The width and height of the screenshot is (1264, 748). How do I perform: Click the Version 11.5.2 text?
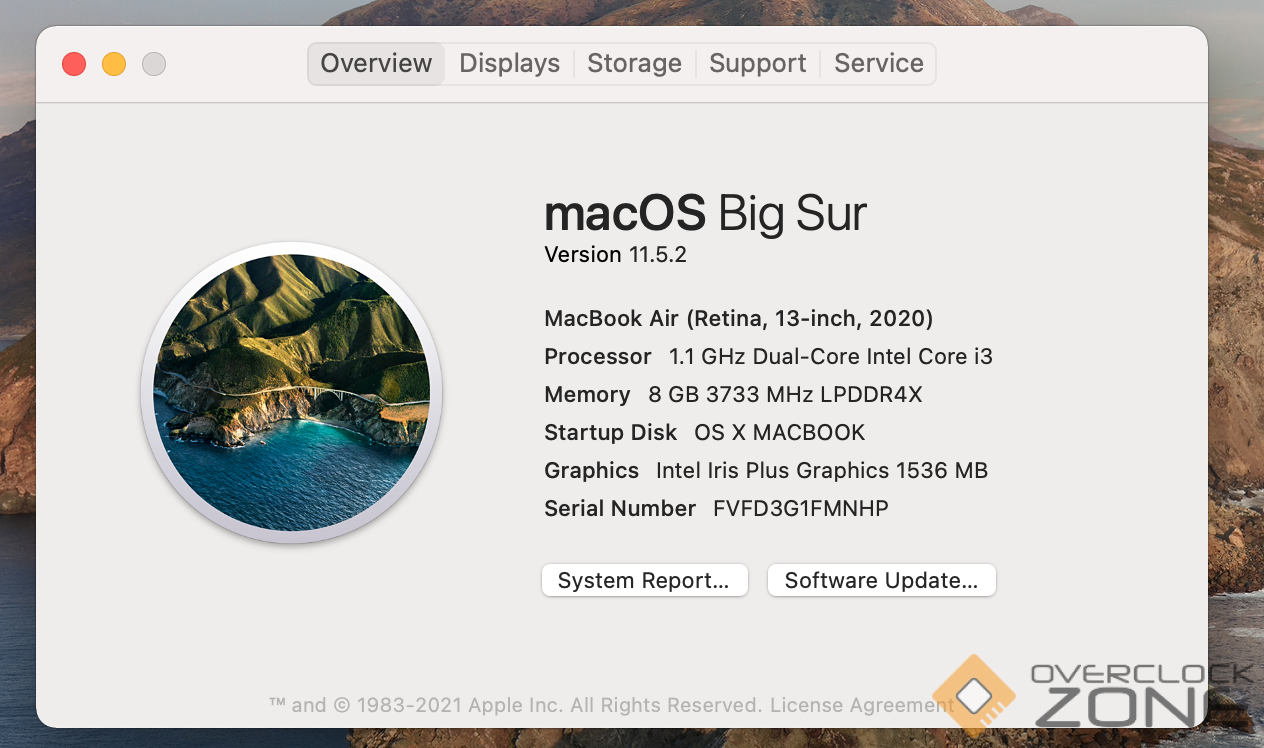[615, 255]
